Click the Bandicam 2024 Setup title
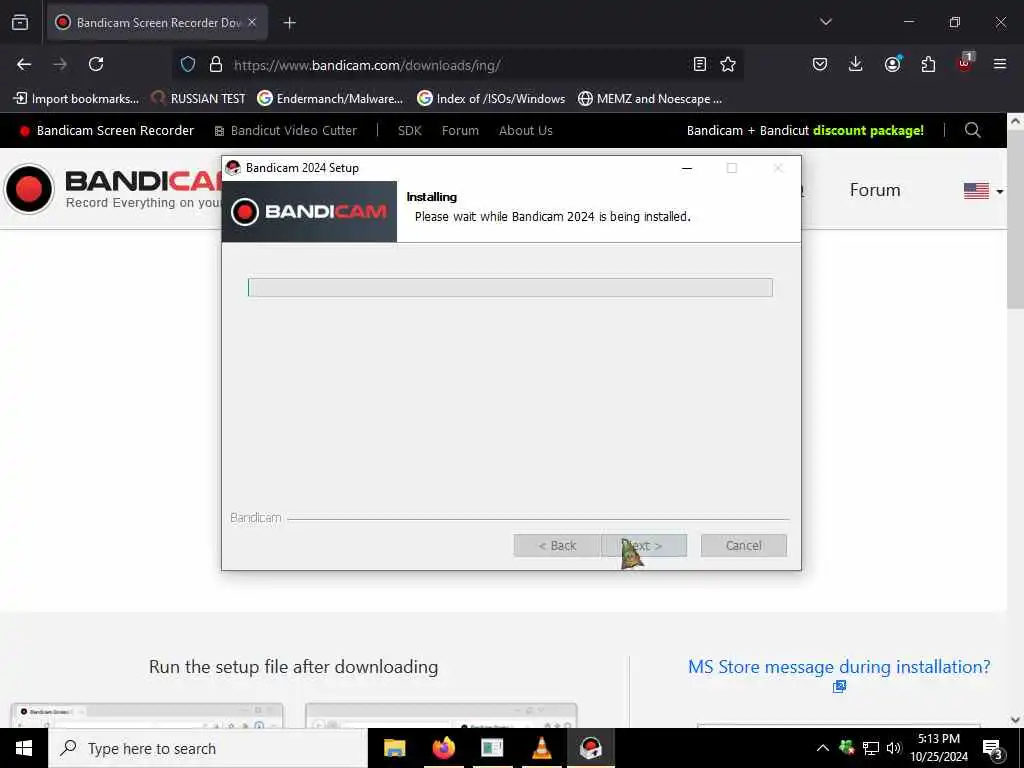This screenshot has width=1024, height=768. [302, 168]
